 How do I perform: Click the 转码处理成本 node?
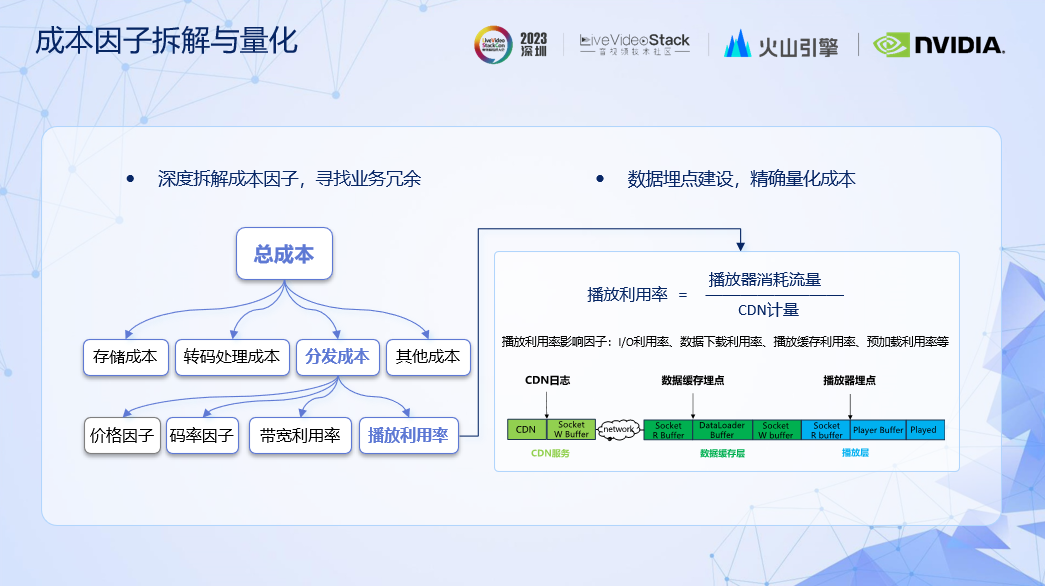[232, 356]
